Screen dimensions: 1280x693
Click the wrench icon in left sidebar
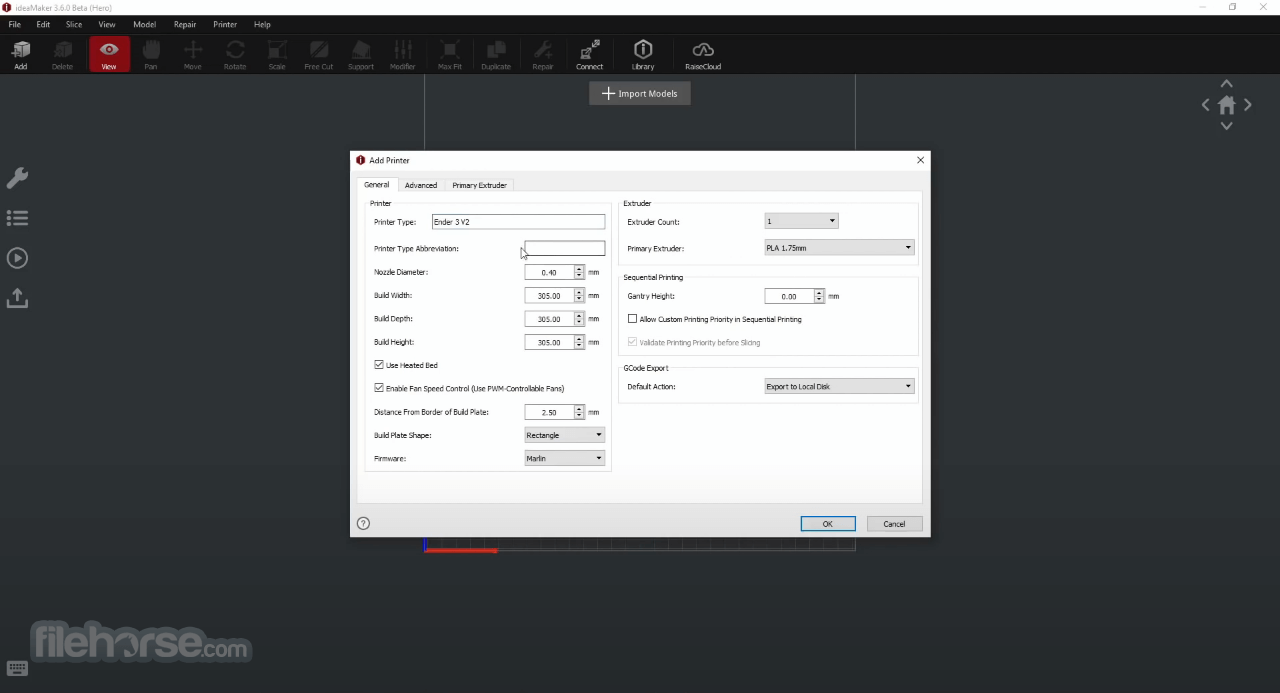(x=17, y=178)
